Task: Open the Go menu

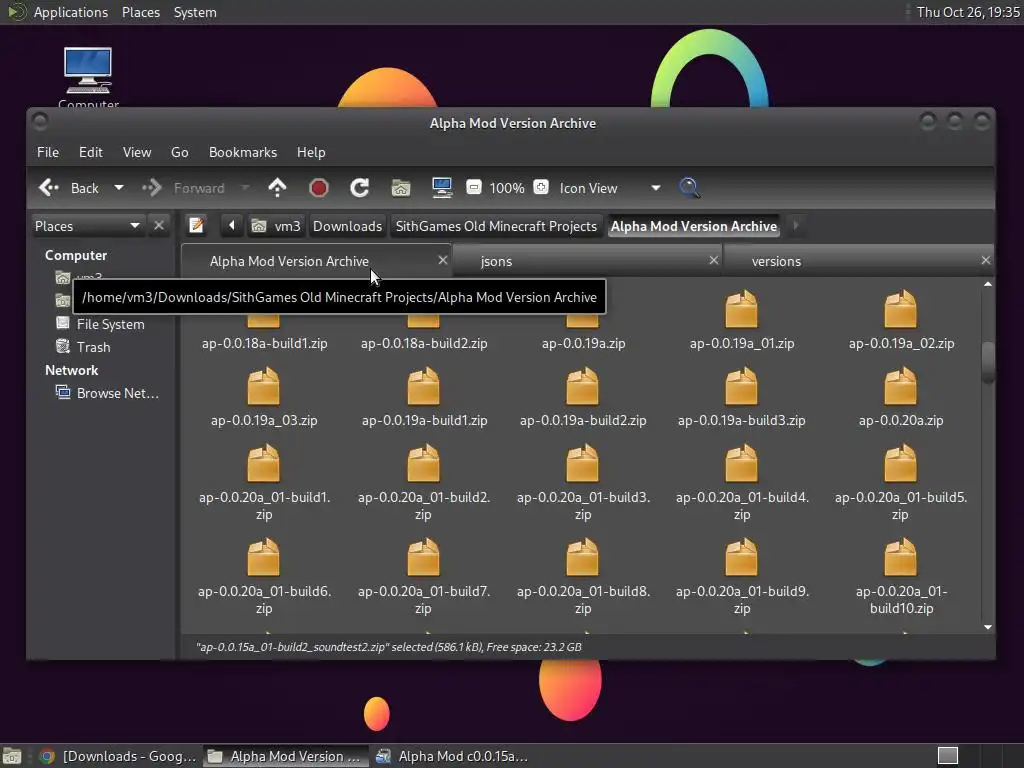Action: pyautogui.click(x=180, y=152)
